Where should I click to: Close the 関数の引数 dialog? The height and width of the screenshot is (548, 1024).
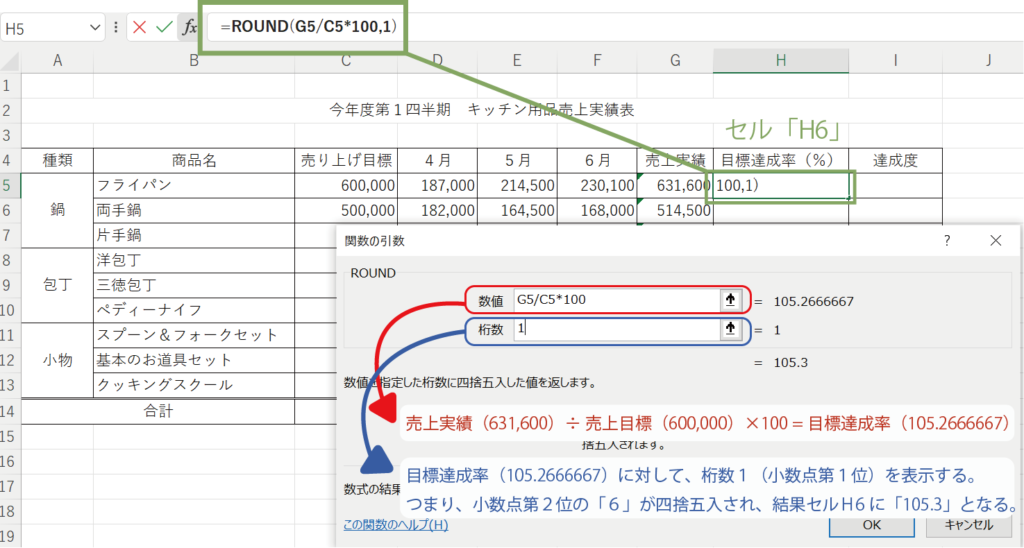tap(995, 241)
